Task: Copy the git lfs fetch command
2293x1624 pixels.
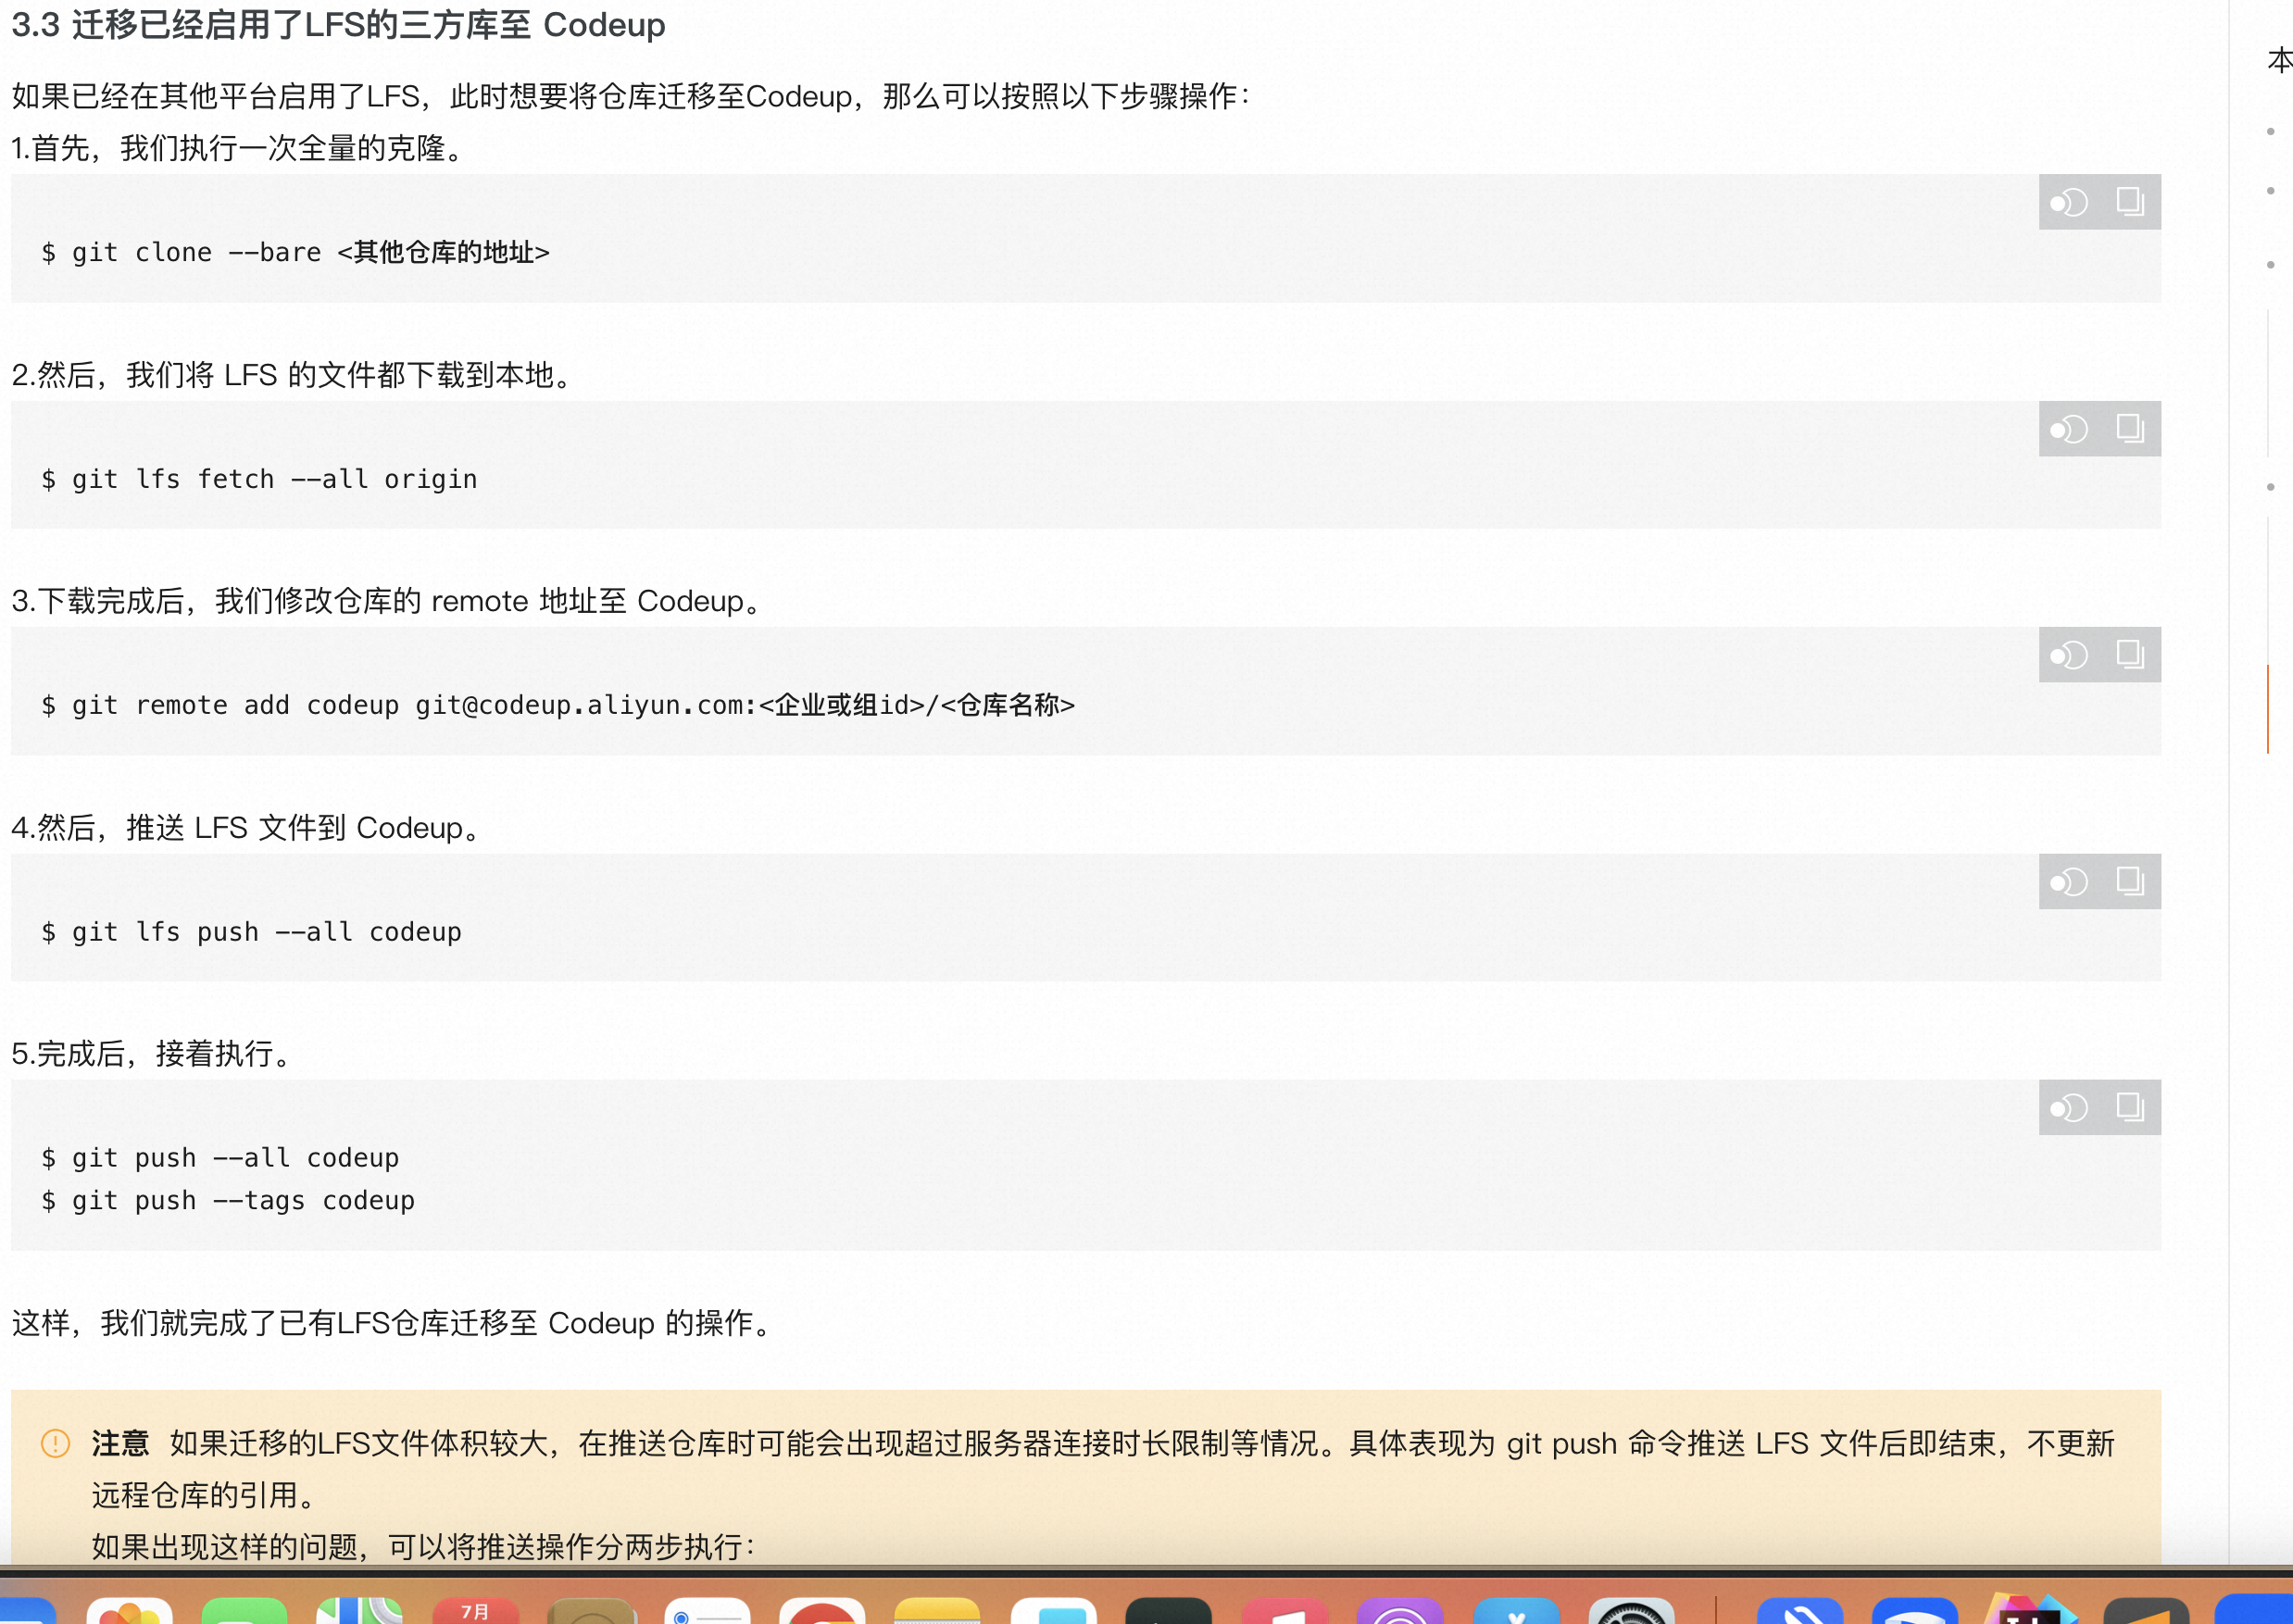Action: 2130,429
